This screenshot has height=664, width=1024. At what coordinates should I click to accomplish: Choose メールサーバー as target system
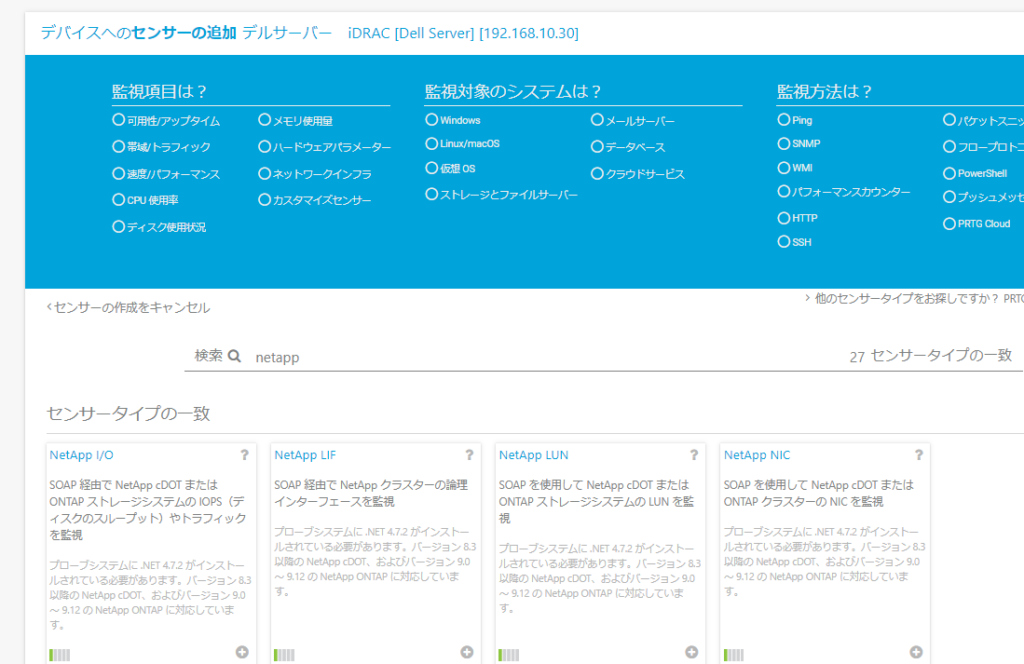[x=597, y=120]
